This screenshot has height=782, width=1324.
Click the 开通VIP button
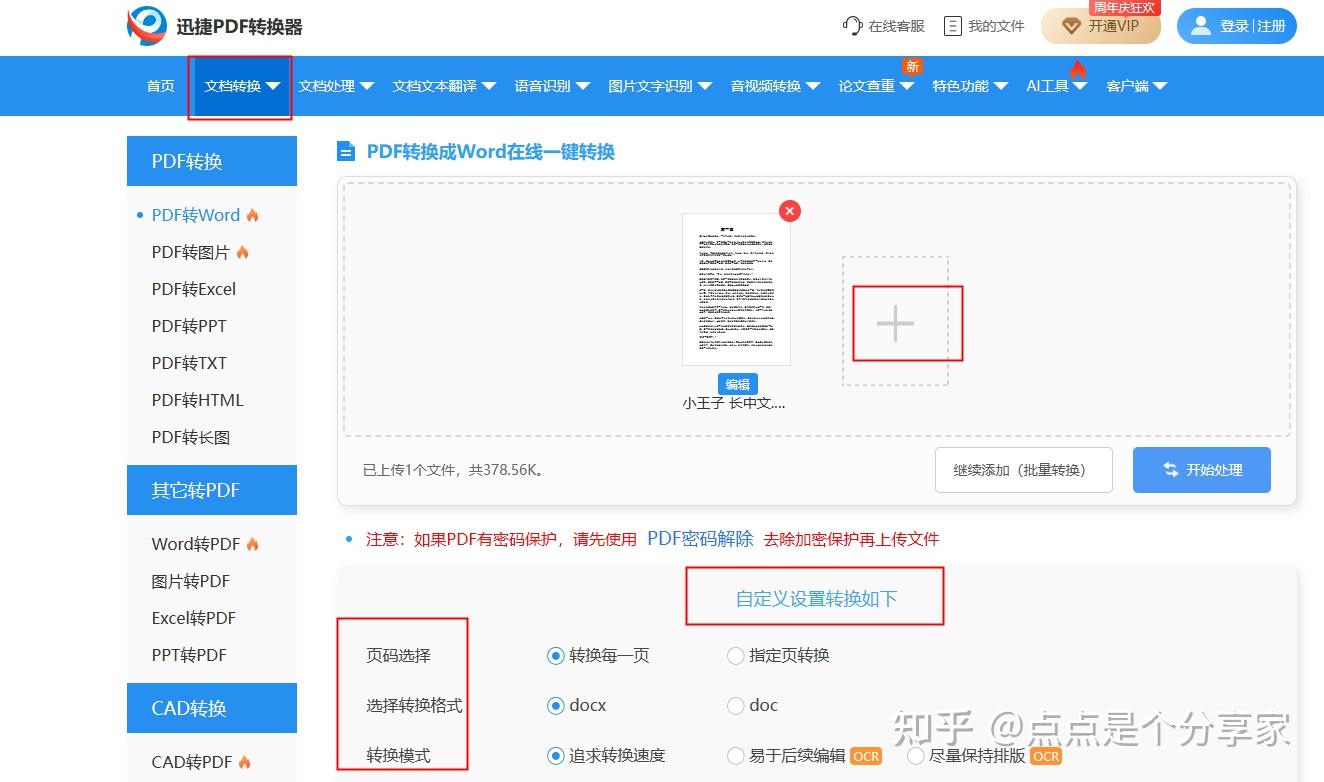[x=1101, y=26]
